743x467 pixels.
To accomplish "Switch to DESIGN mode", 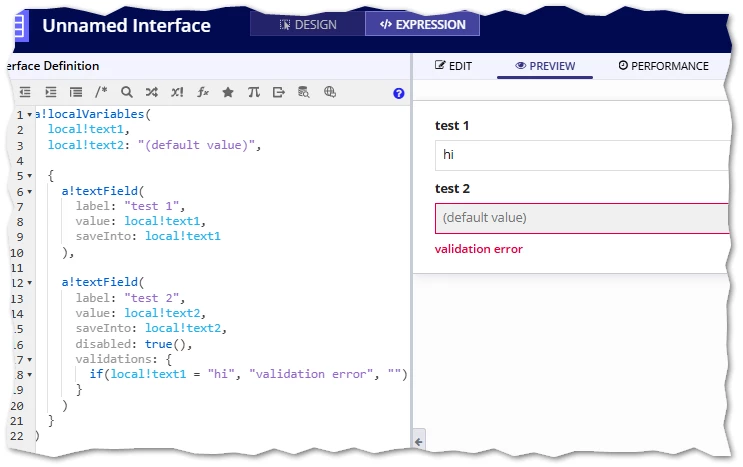I will [308, 25].
